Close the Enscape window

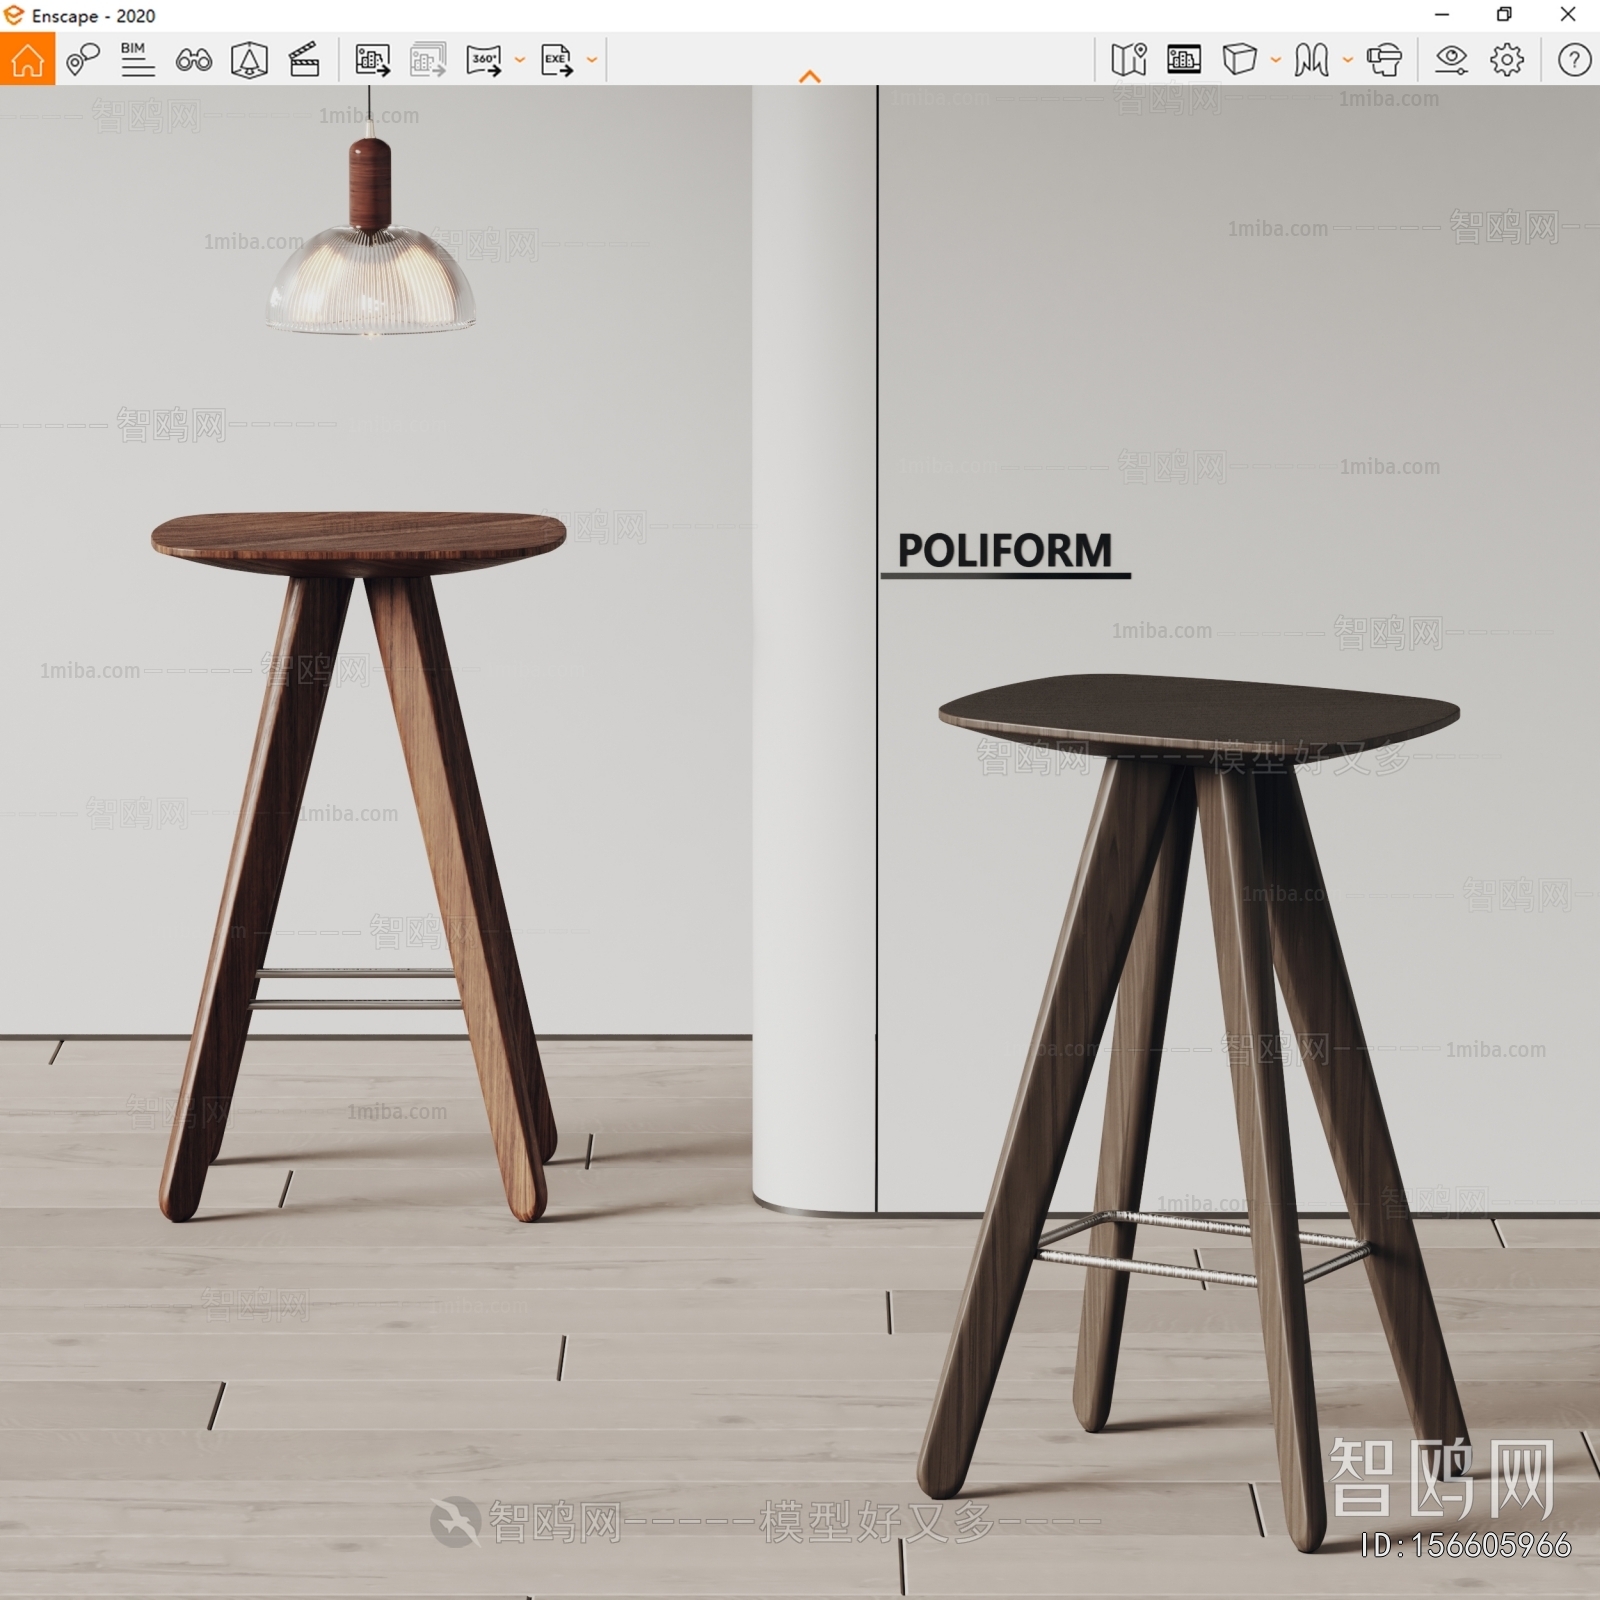pyautogui.click(x=1568, y=15)
